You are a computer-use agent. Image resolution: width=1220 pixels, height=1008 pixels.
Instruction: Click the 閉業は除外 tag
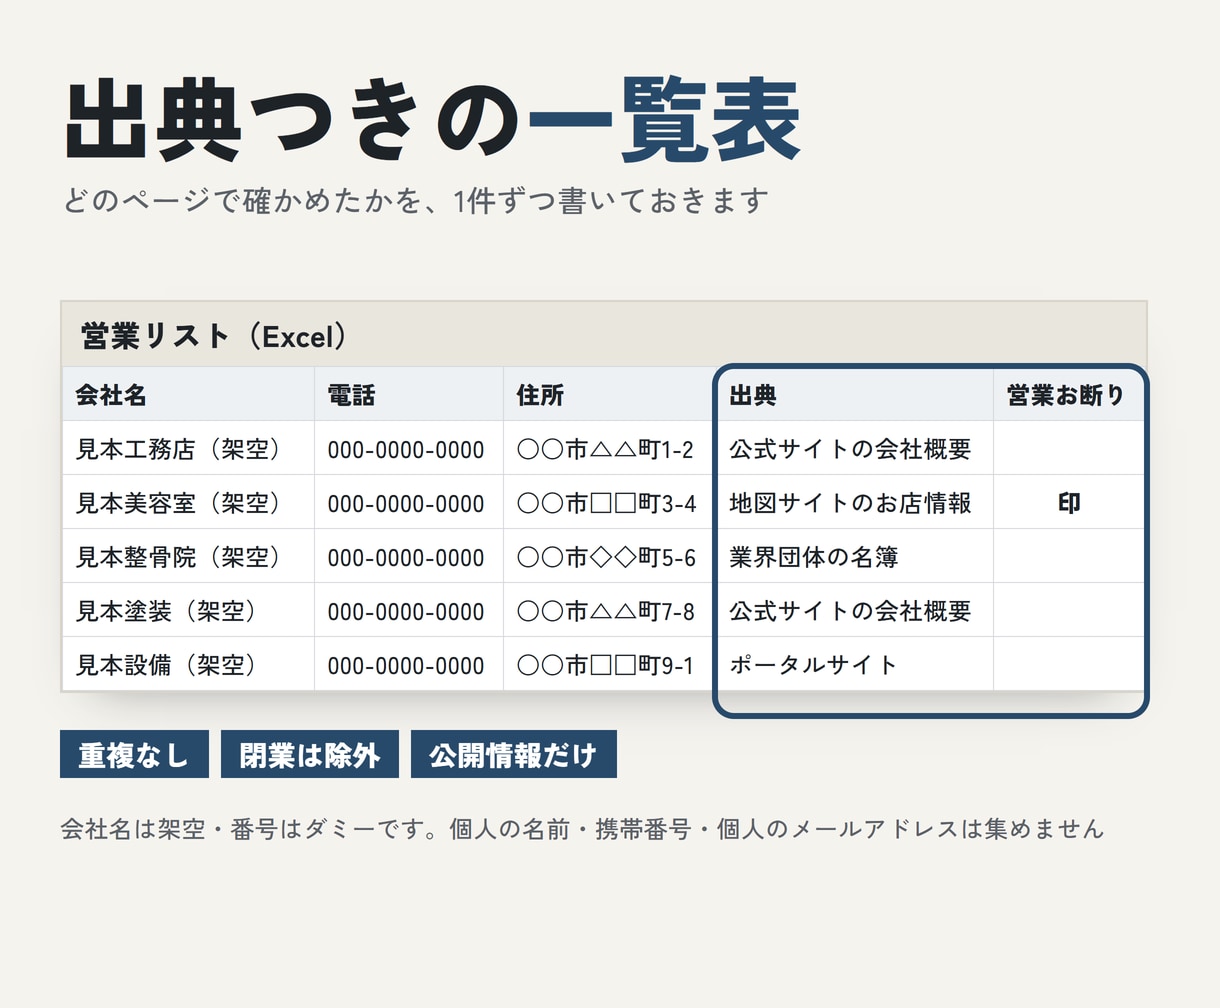310,754
